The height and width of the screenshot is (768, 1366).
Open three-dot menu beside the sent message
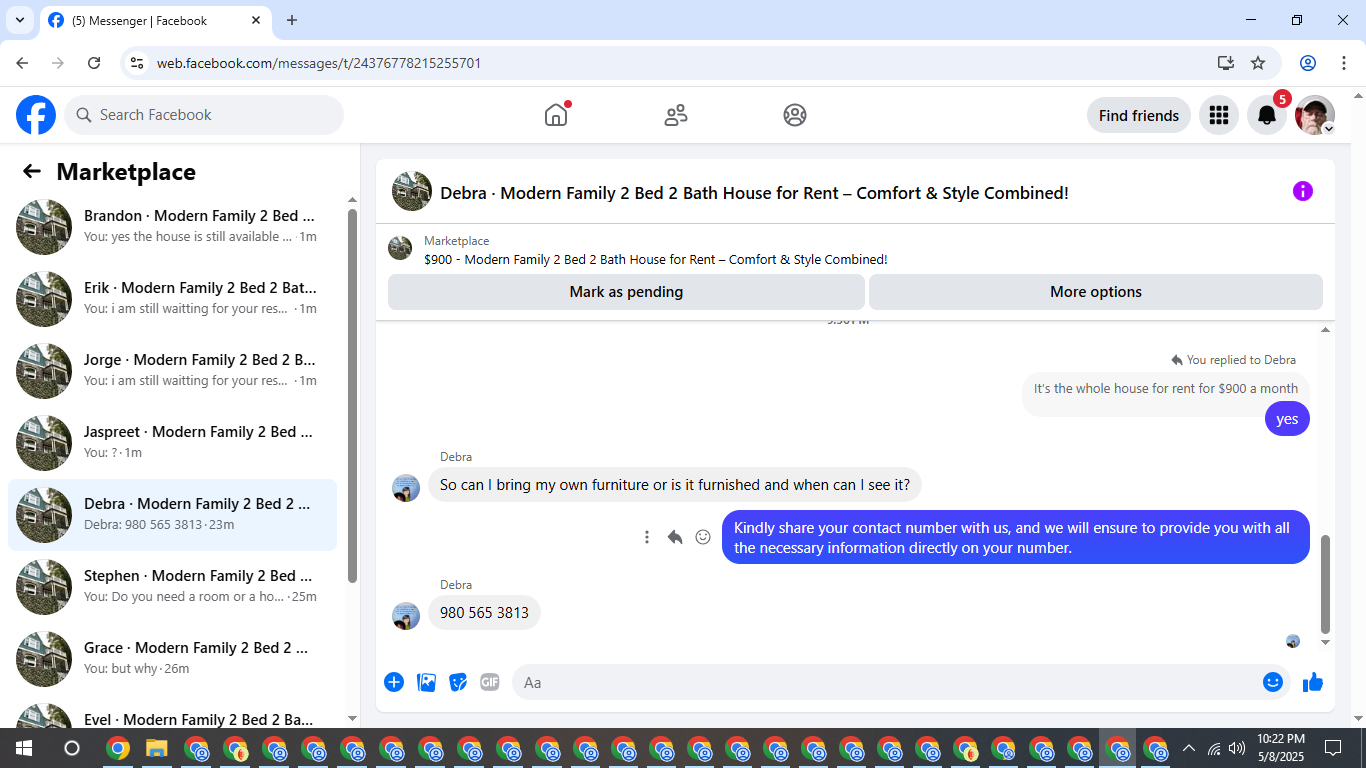coord(647,537)
